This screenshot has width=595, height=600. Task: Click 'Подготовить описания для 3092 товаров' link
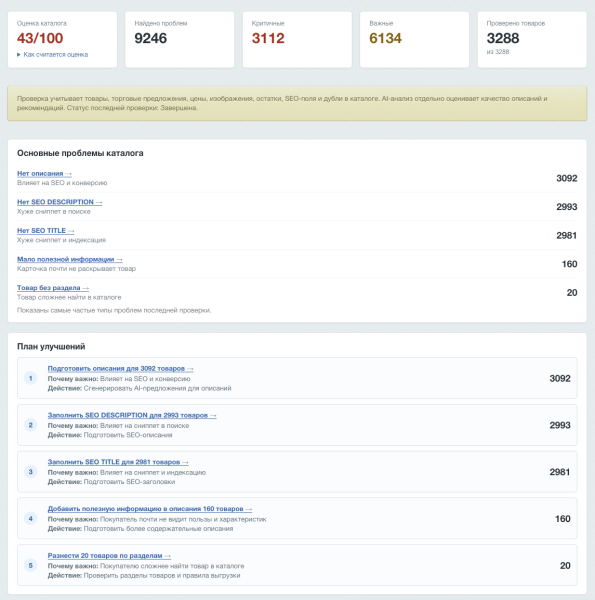(x=121, y=368)
